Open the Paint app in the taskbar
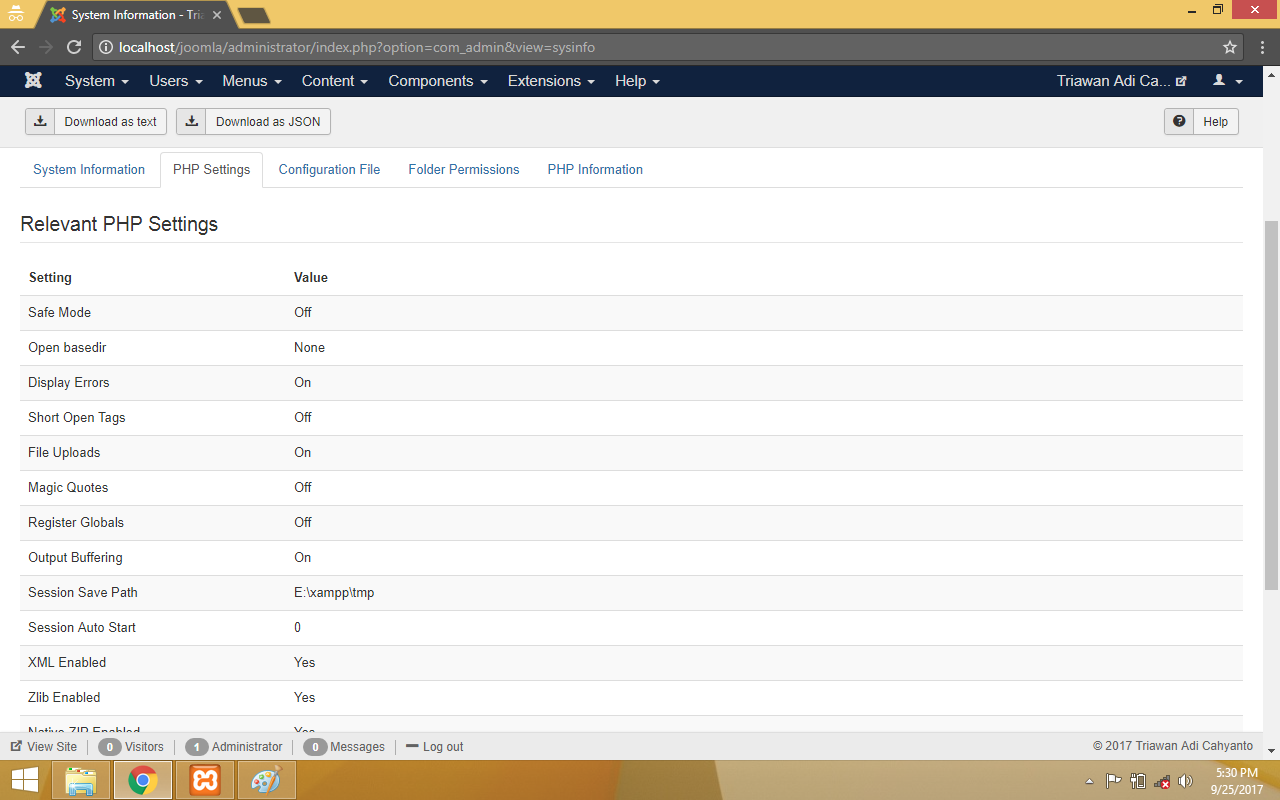 point(266,780)
